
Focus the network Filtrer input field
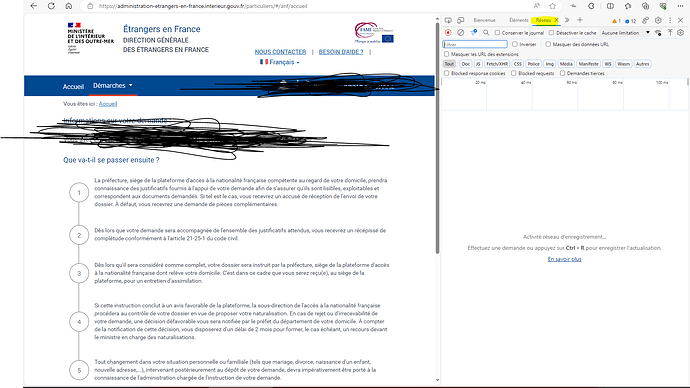pyautogui.click(x=475, y=44)
